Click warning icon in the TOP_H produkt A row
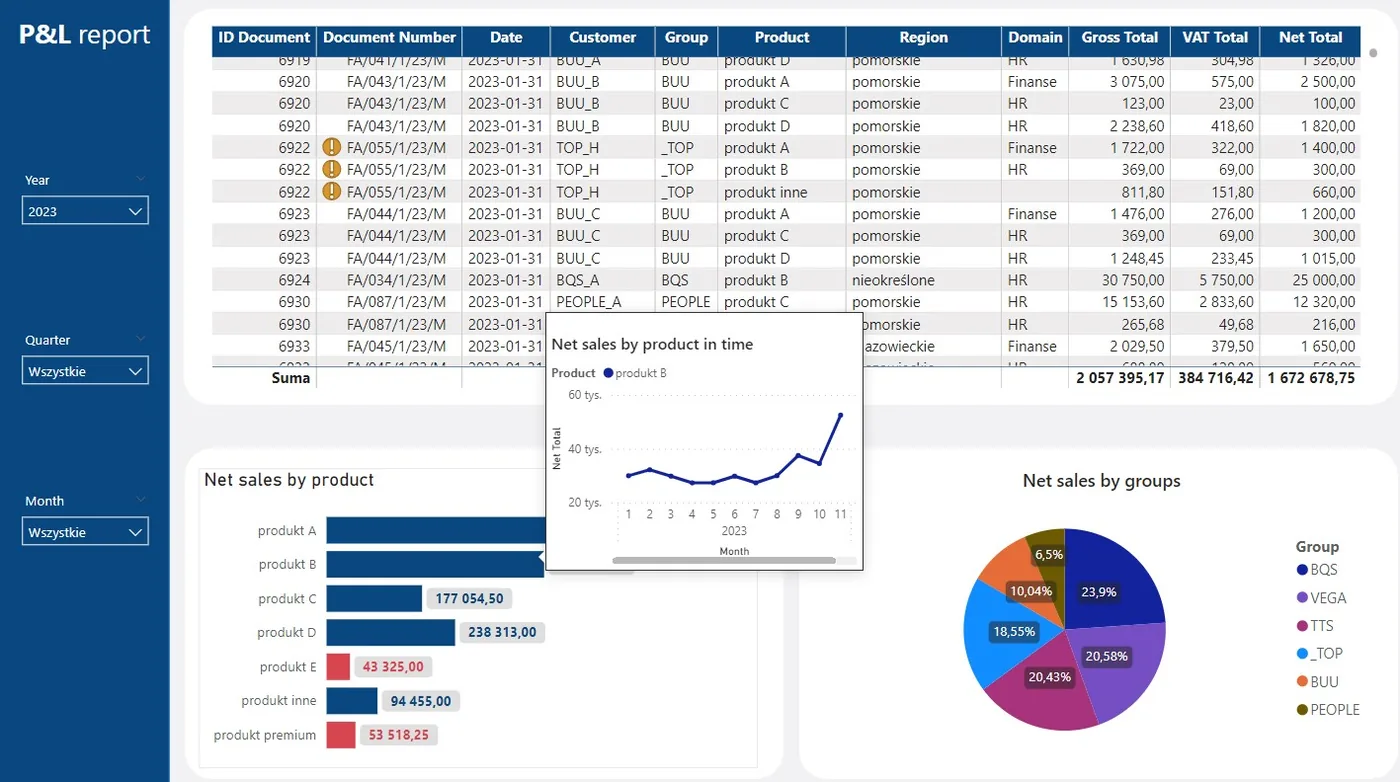 click(331, 147)
